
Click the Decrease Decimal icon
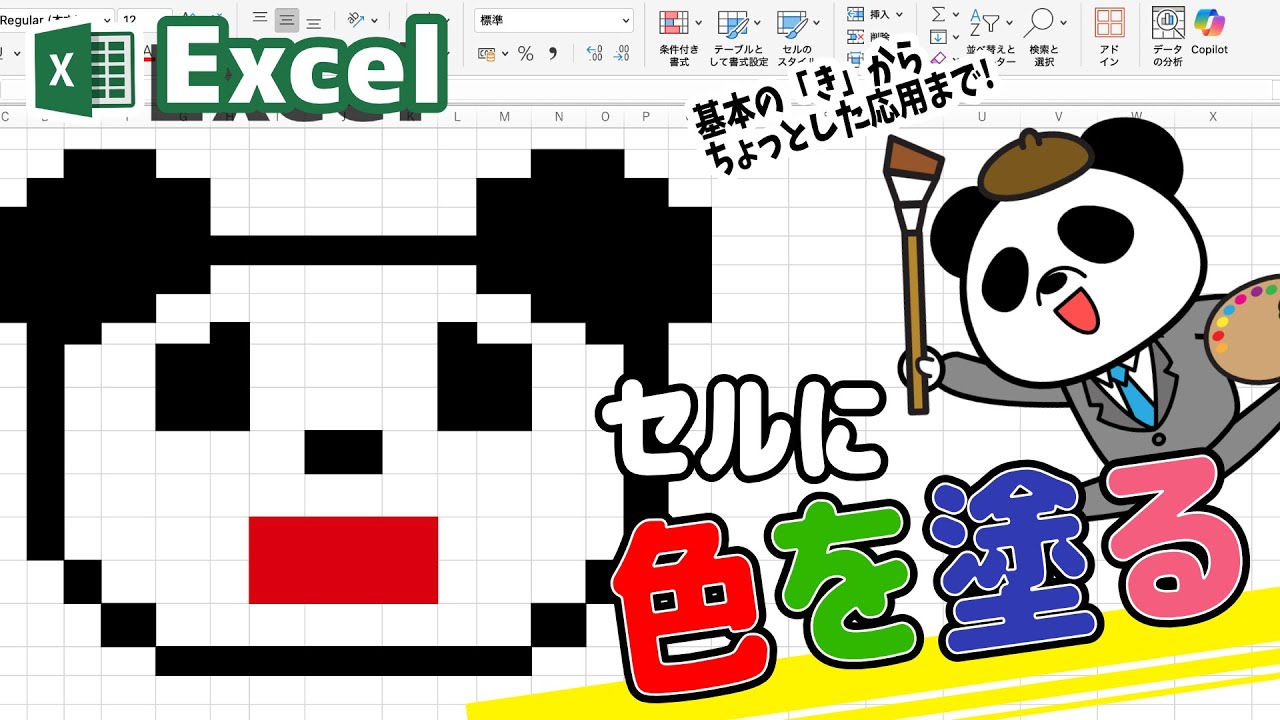tap(621, 54)
